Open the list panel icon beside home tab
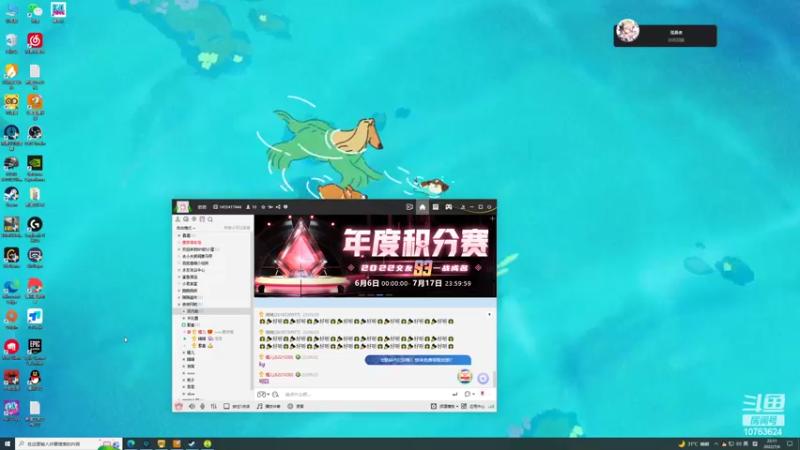The image size is (800, 450). [435, 207]
